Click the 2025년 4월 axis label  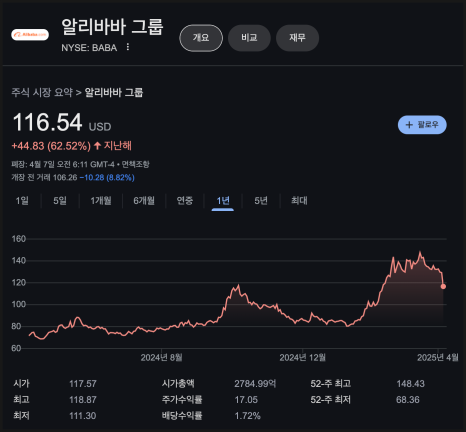(x=438, y=358)
